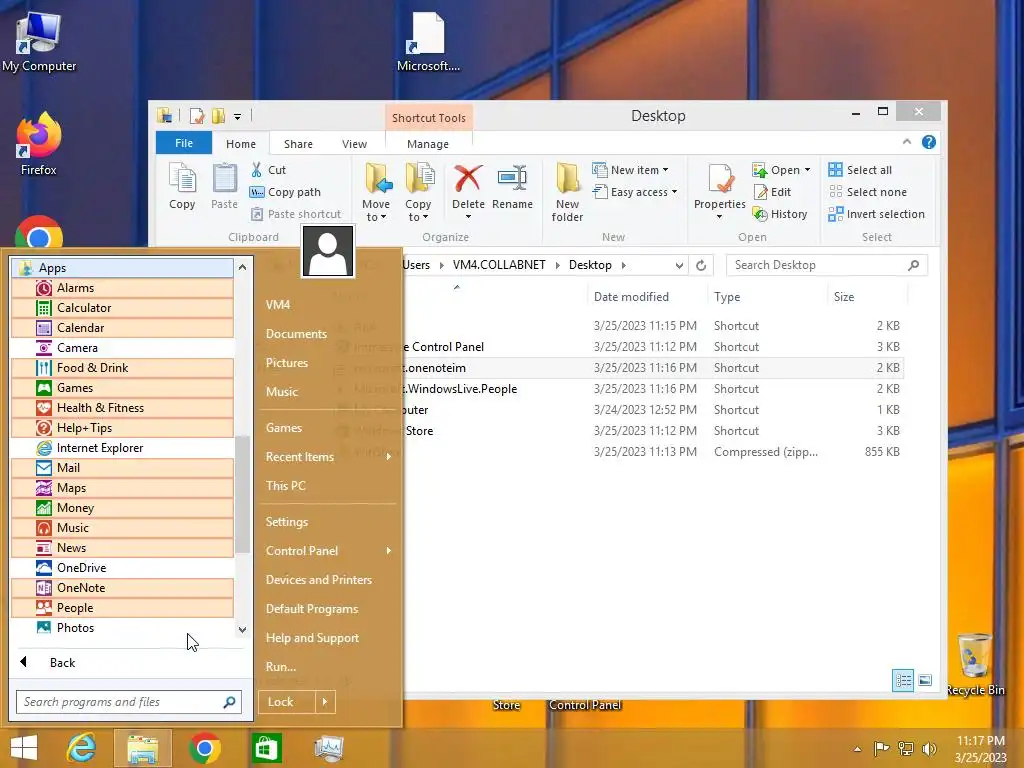Click the Search programs and files box

click(x=129, y=702)
